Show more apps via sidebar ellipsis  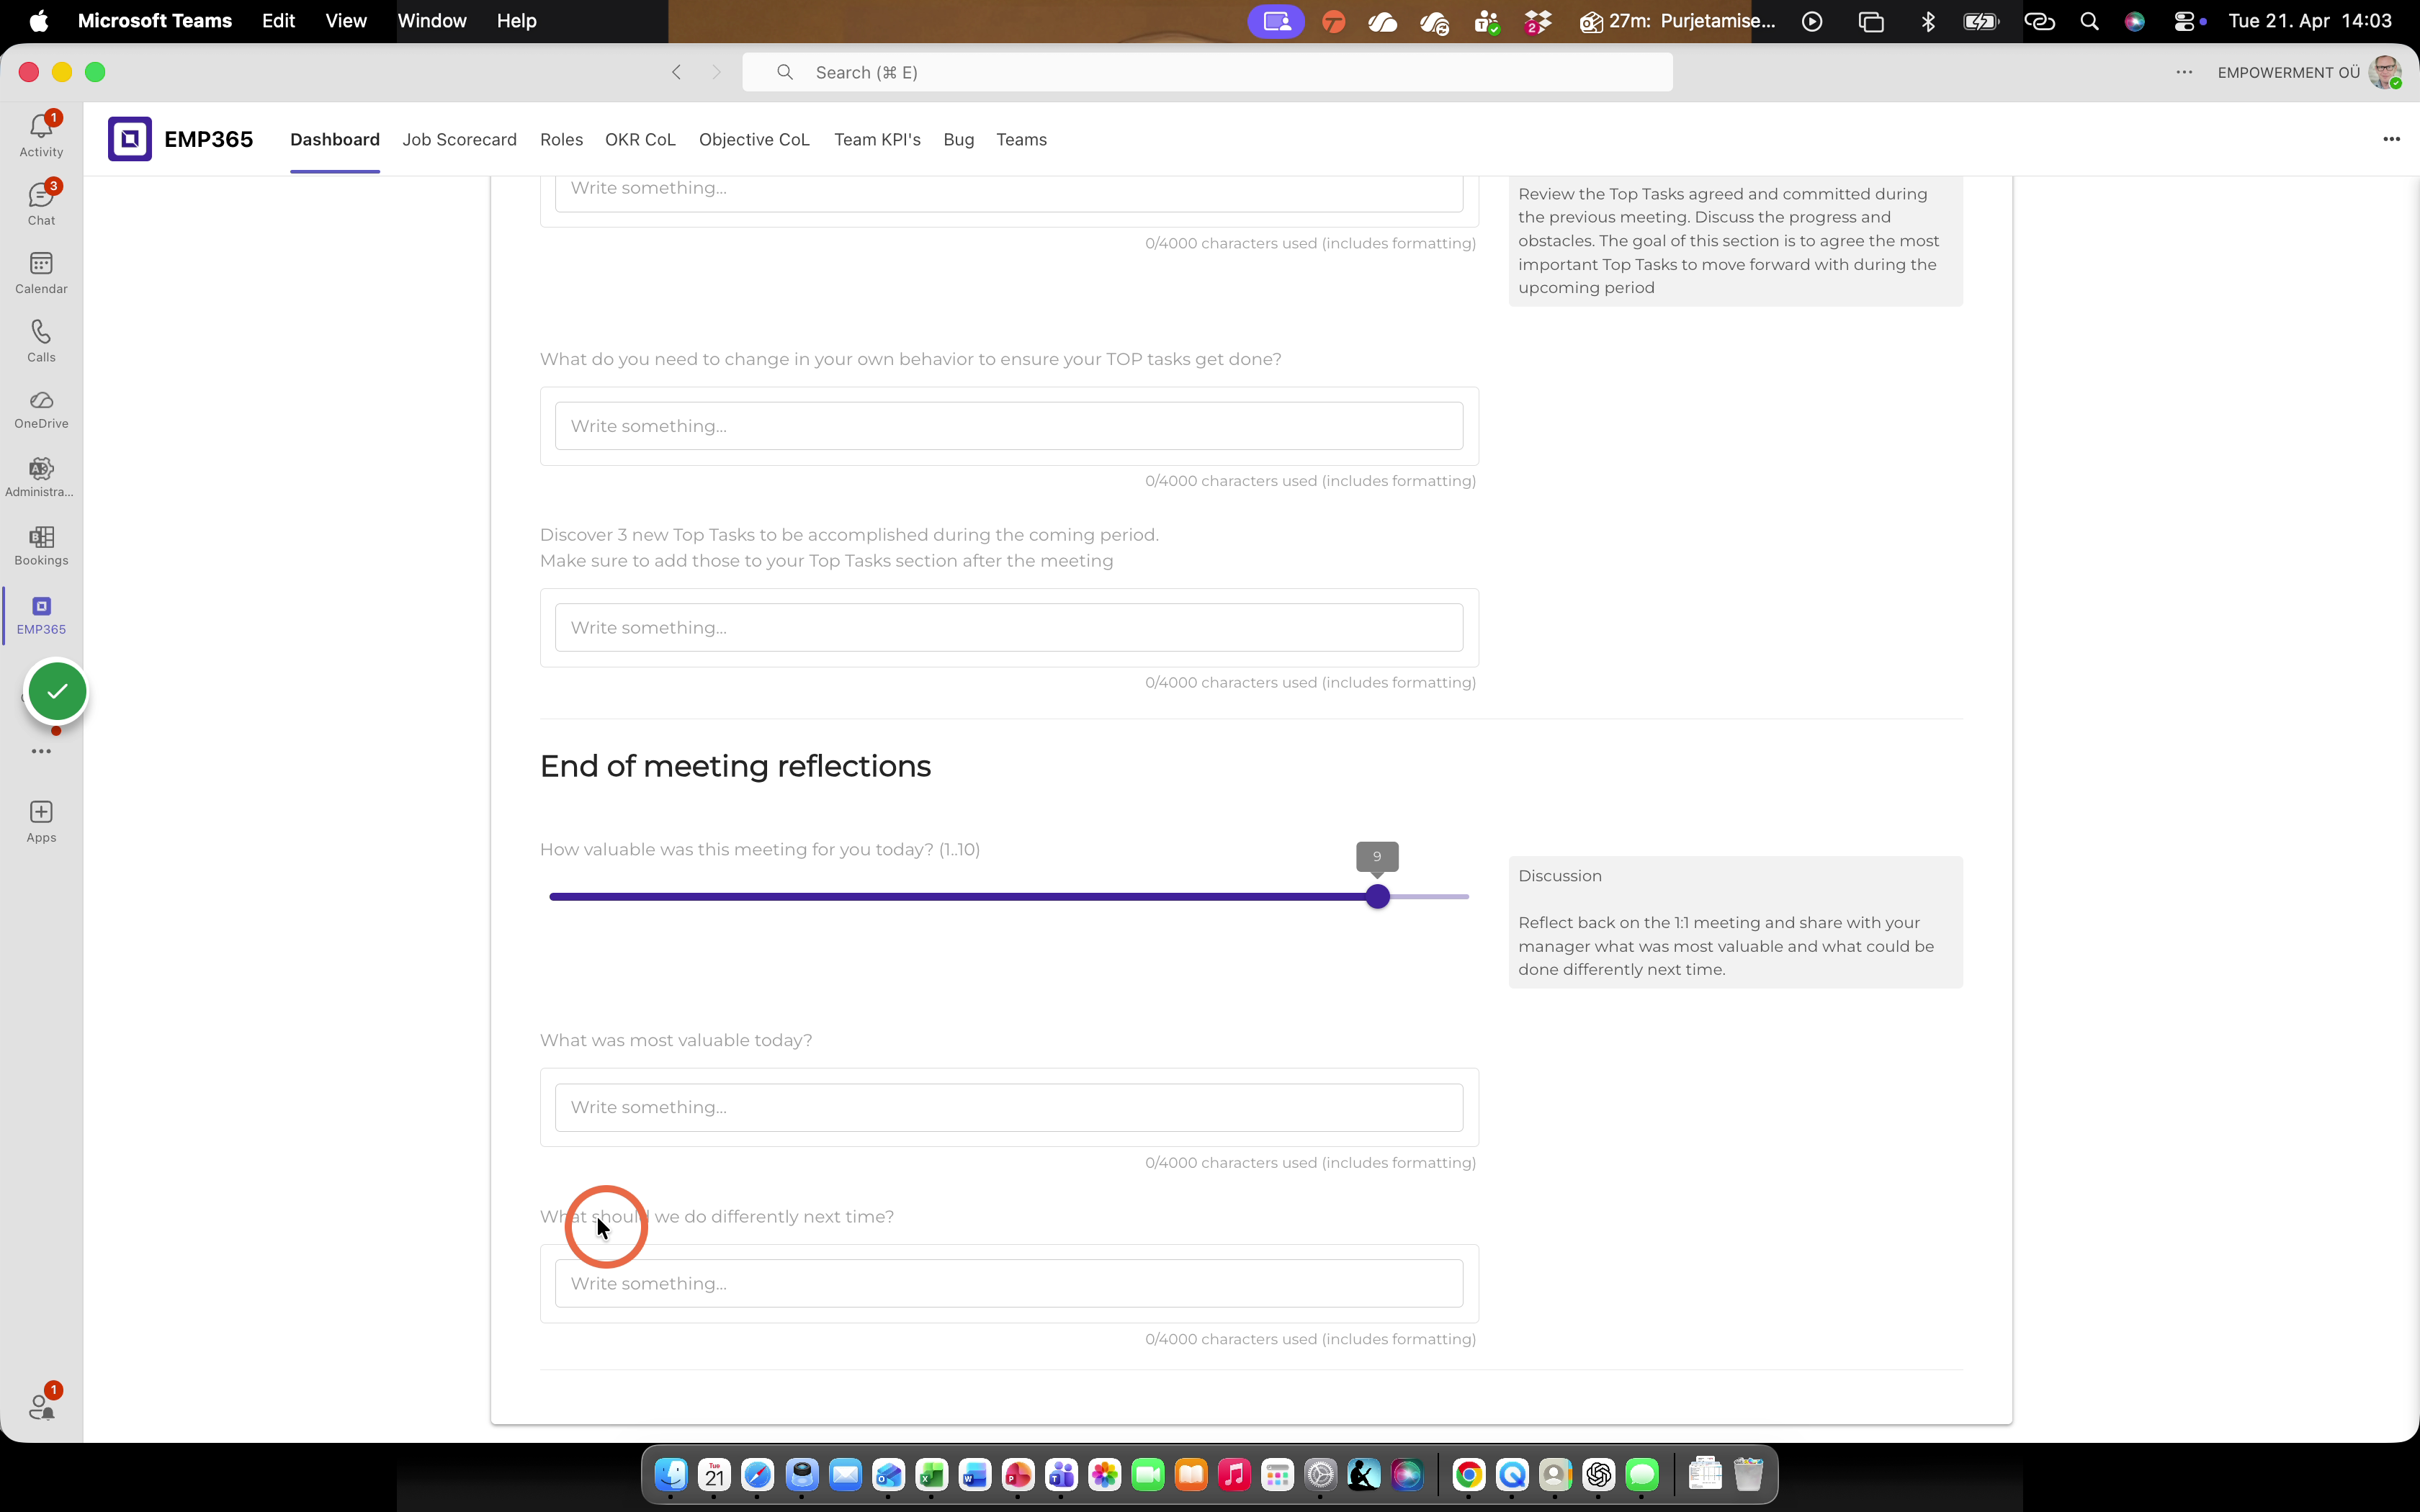pos(41,751)
